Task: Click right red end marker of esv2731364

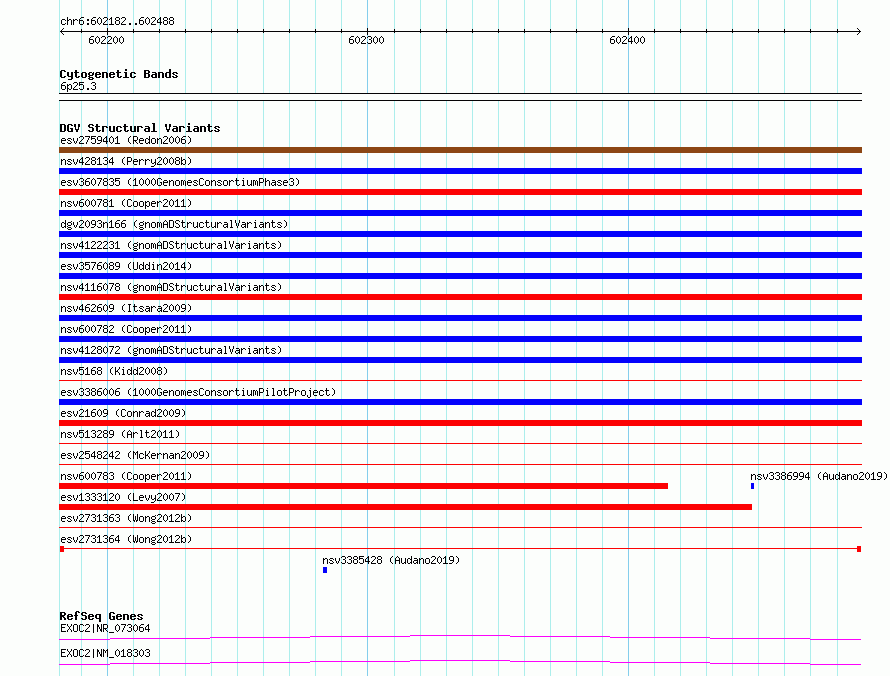Action: [859, 549]
